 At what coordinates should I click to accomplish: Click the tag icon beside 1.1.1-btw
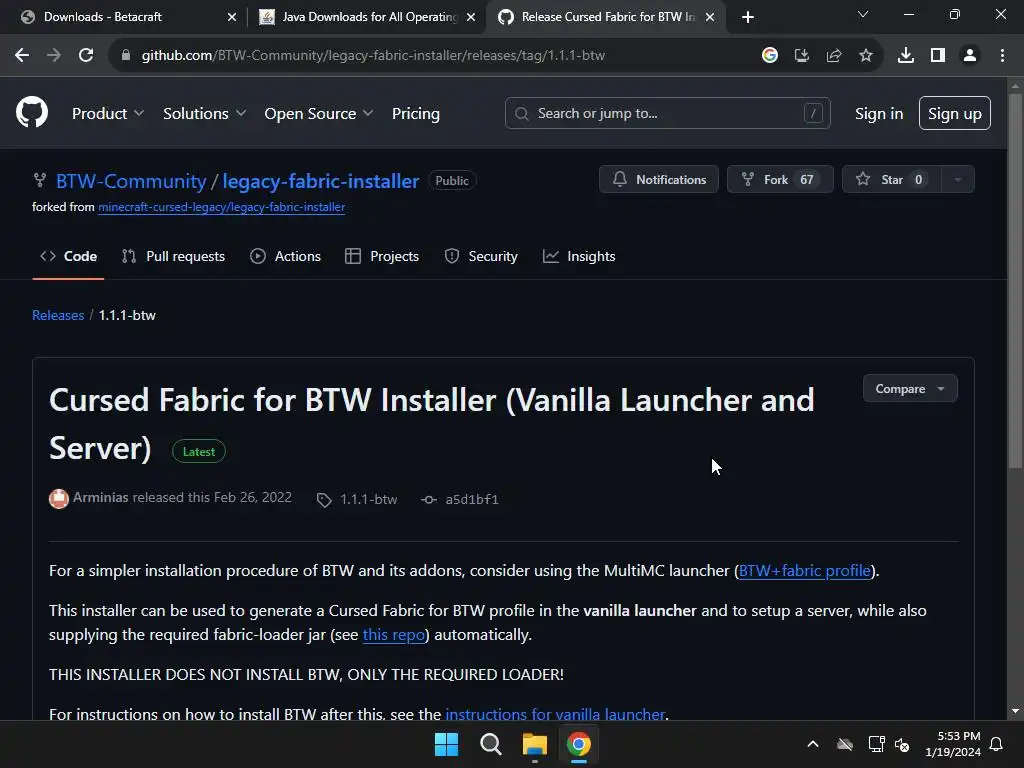point(324,500)
